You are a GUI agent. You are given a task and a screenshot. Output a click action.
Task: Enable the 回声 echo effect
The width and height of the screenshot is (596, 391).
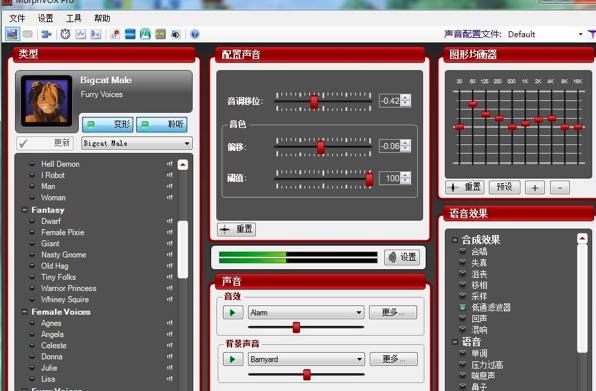coord(463,318)
